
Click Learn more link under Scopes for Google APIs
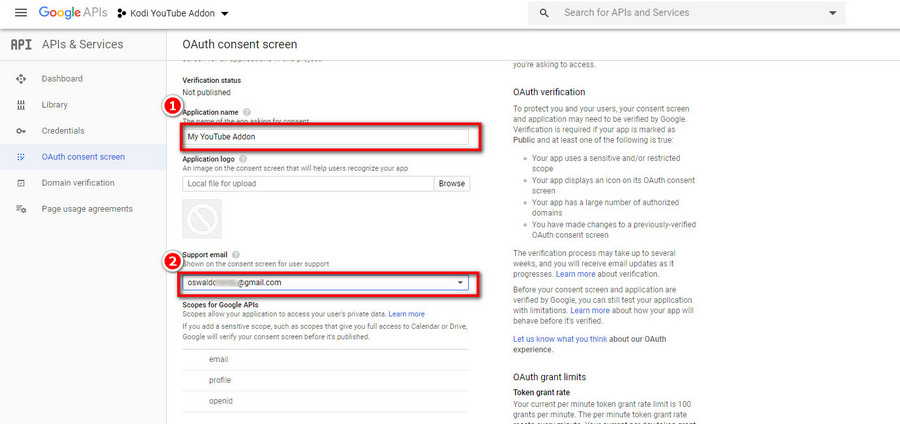[x=406, y=314]
